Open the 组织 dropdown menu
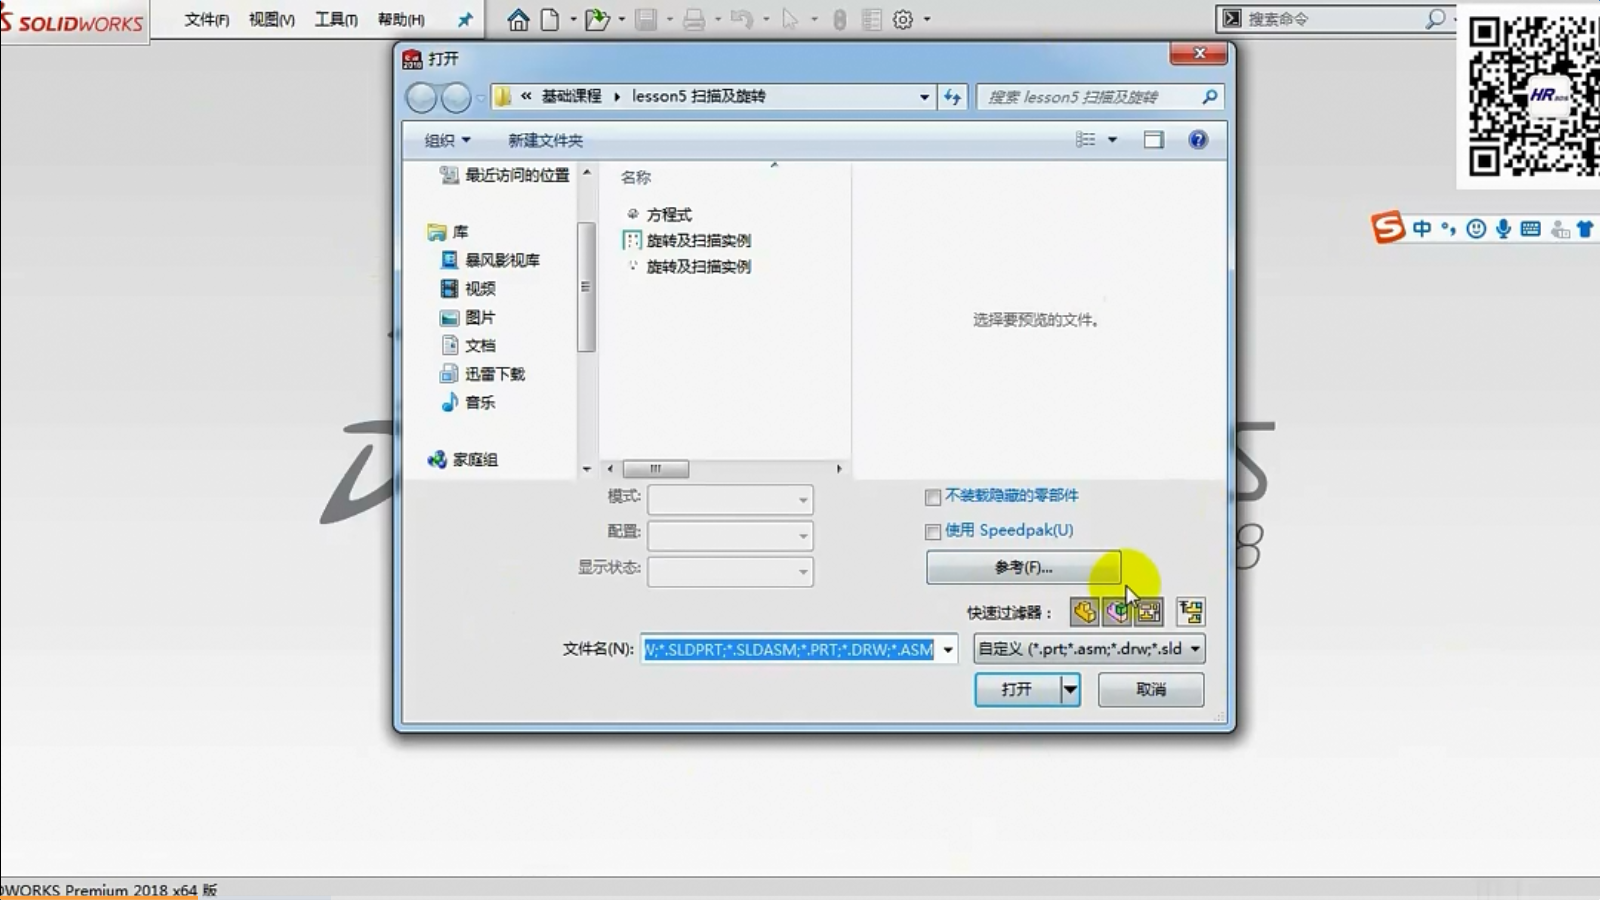The width and height of the screenshot is (1600, 900). click(446, 140)
